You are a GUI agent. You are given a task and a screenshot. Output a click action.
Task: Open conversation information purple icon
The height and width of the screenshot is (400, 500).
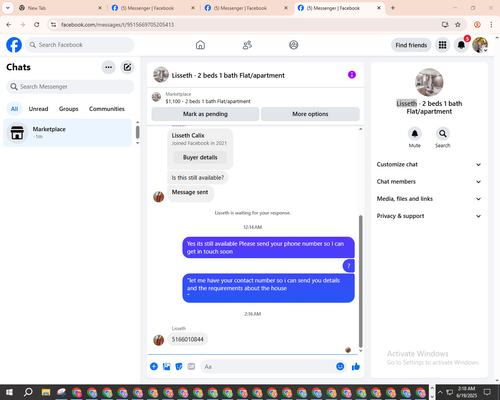coord(352,75)
